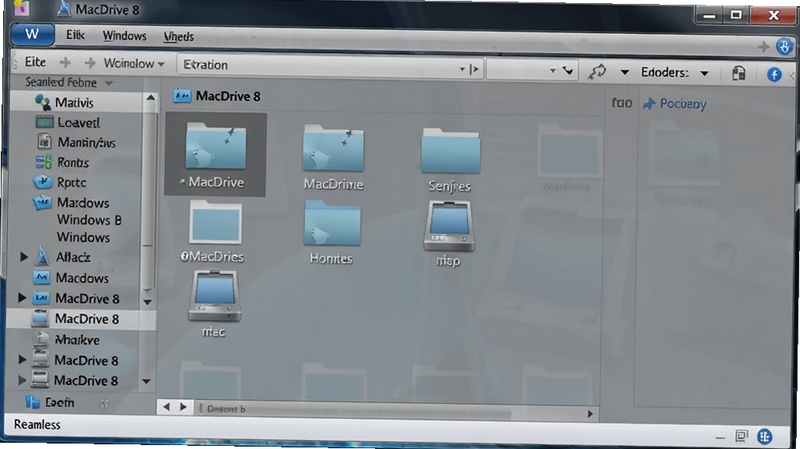Click the Dreont b horizontal scrollbar track
This screenshot has height=449, width=800.
[352, 410]
